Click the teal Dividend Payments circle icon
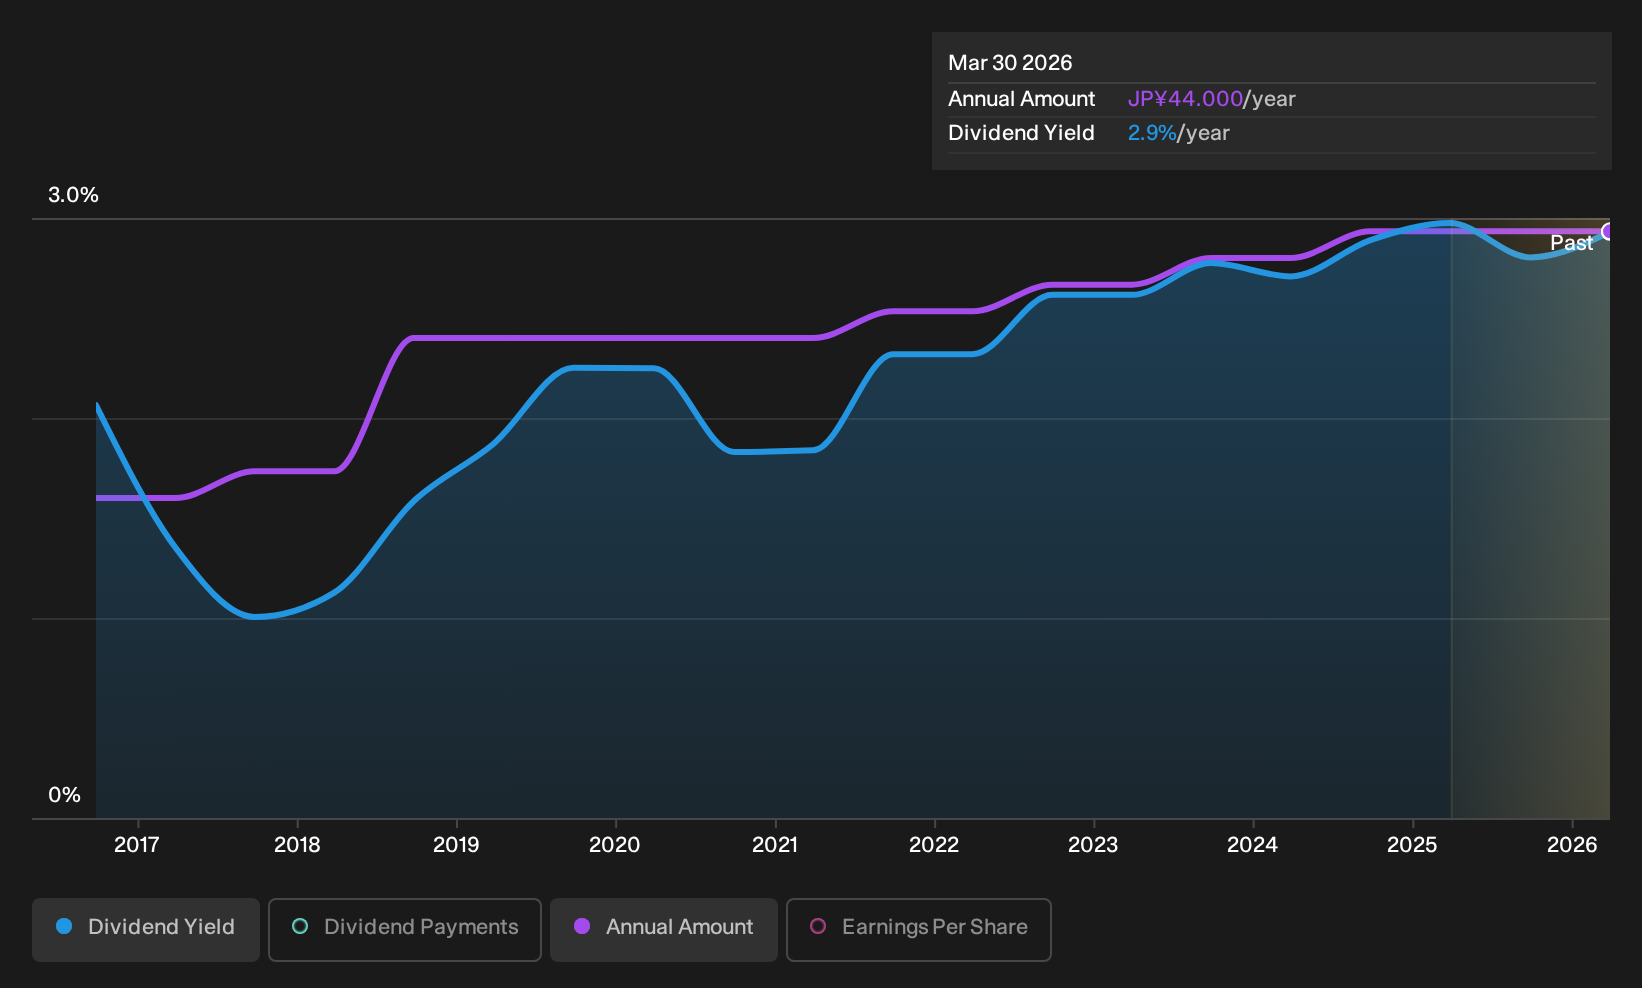 (300, 926)
